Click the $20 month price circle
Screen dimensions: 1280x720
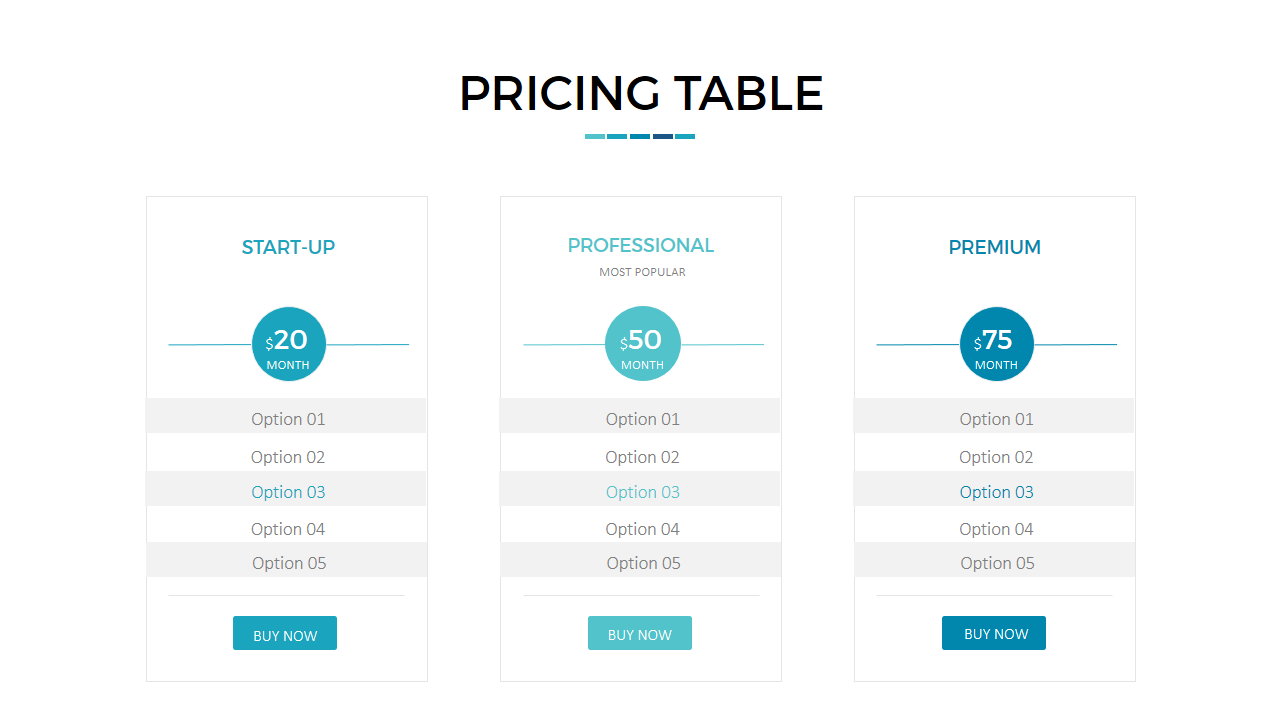288,344
